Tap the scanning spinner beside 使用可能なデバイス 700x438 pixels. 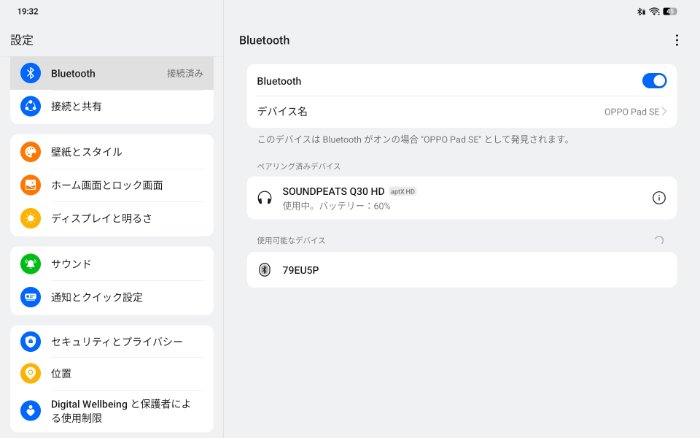click(657, 241)
